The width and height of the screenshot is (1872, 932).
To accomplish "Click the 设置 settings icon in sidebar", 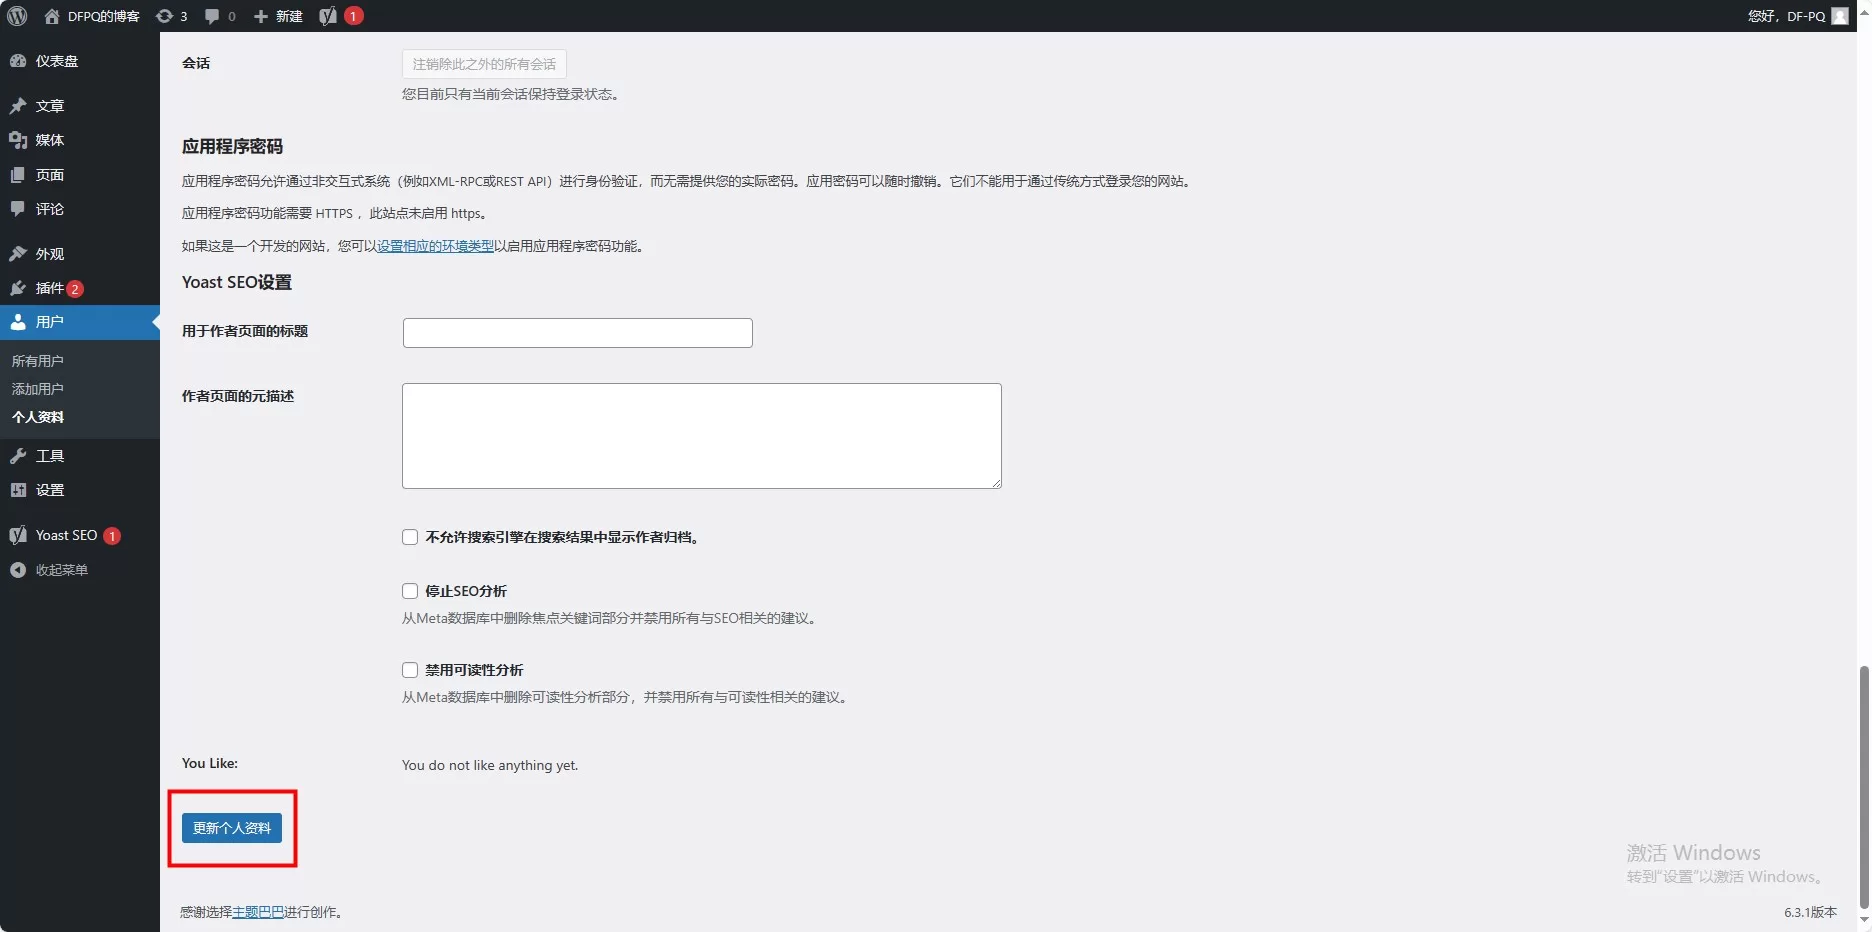I will pos(18,490).
